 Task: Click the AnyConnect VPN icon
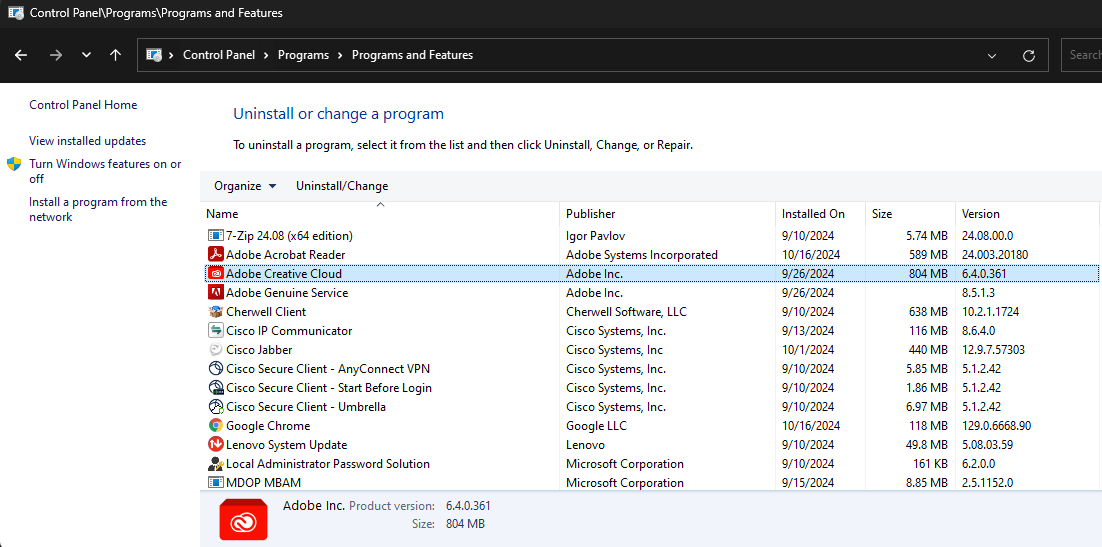coord(215,368)
